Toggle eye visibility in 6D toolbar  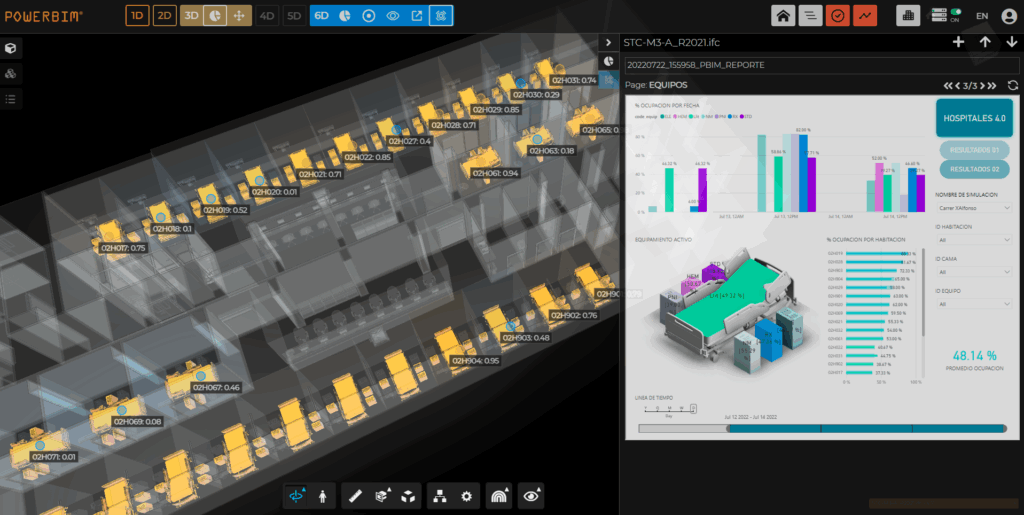click(393, 16)
